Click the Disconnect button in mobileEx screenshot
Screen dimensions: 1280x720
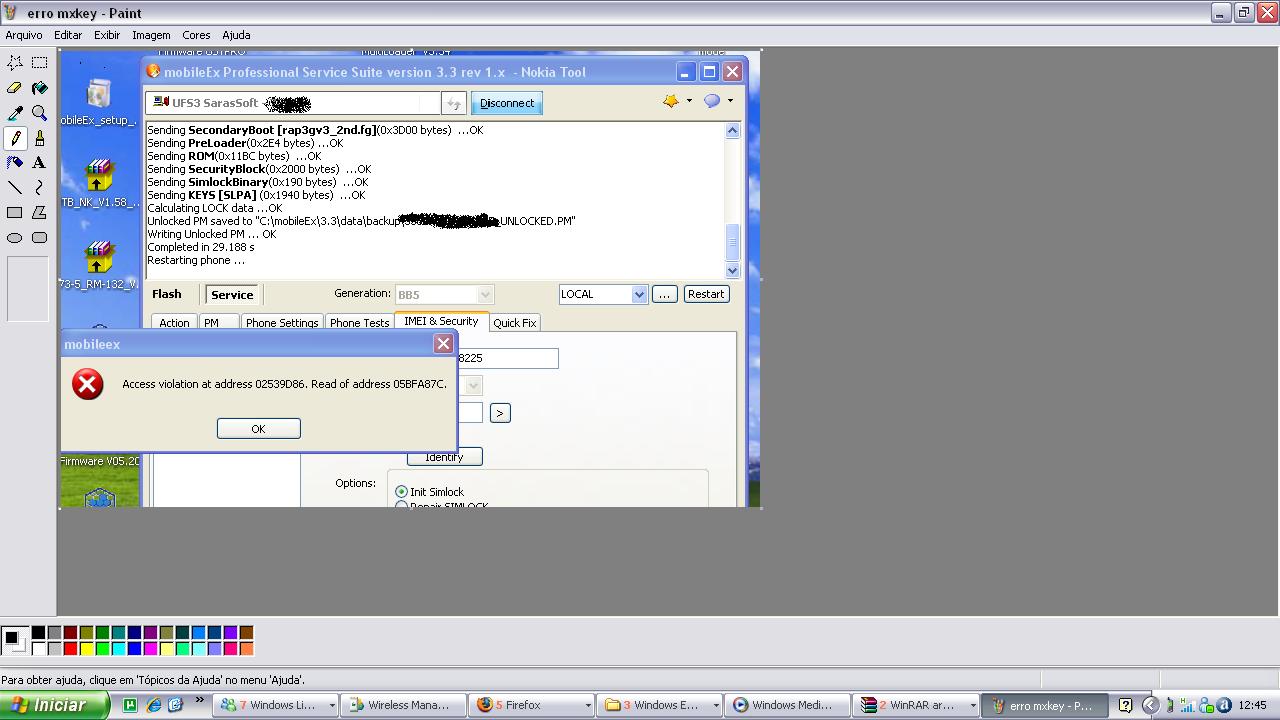506,103
